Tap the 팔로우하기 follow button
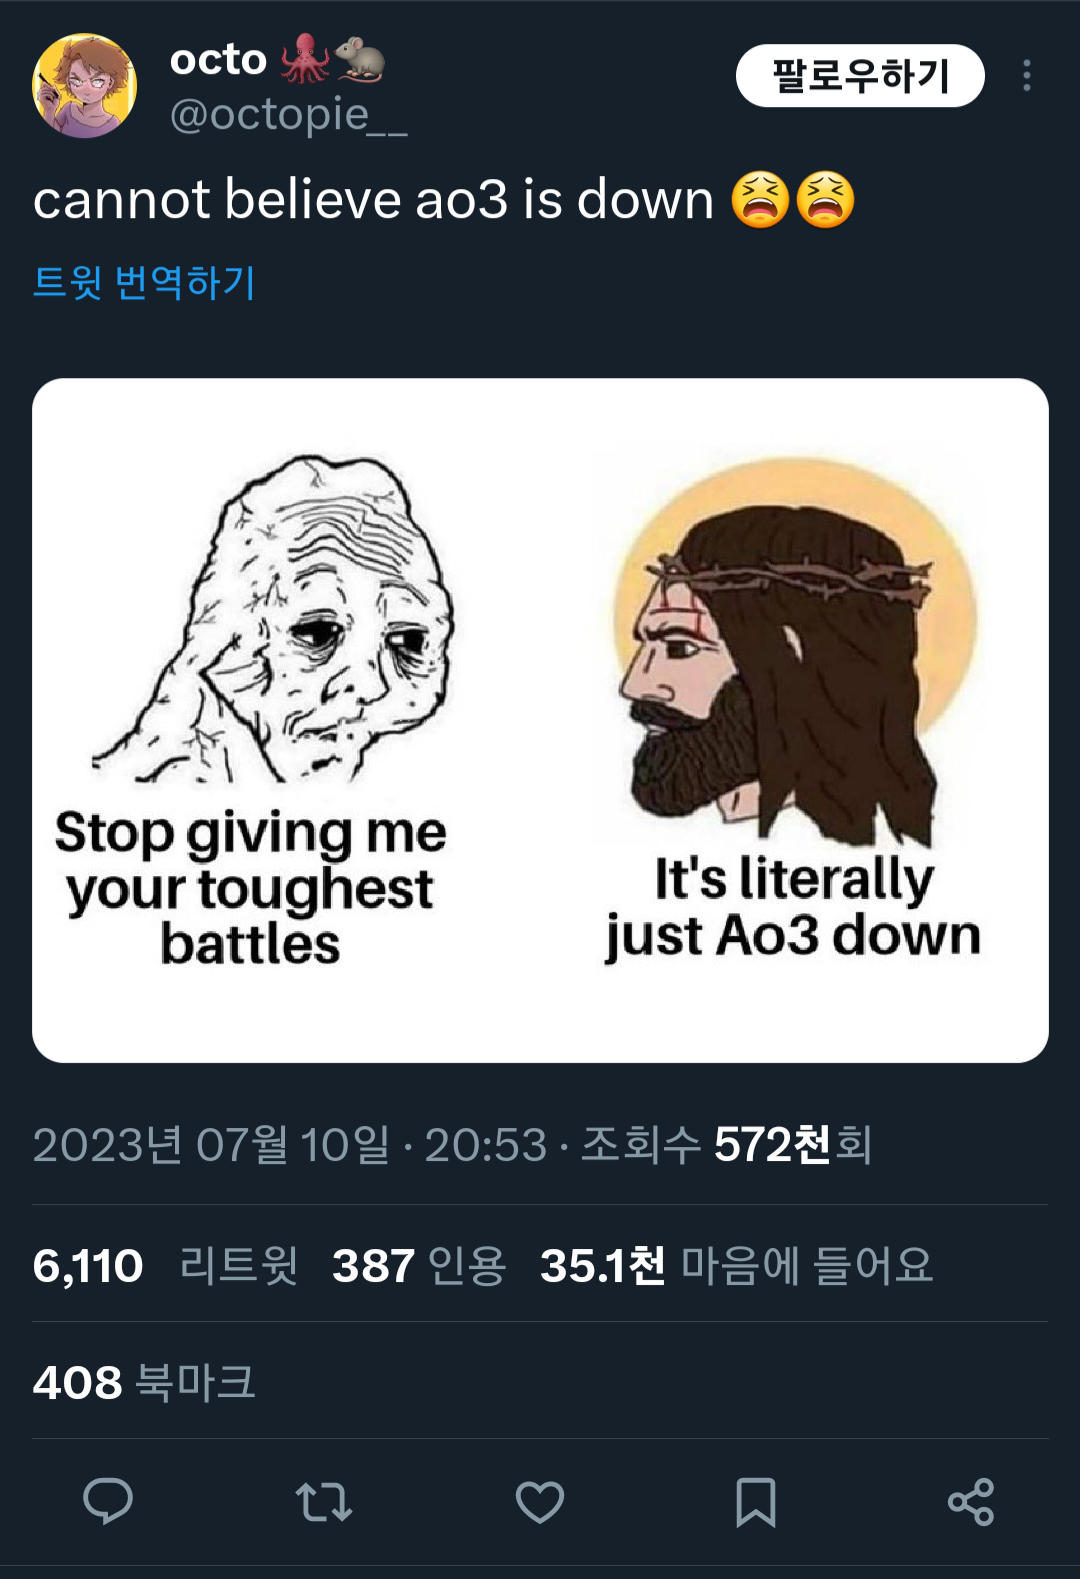 pos(860,76)
